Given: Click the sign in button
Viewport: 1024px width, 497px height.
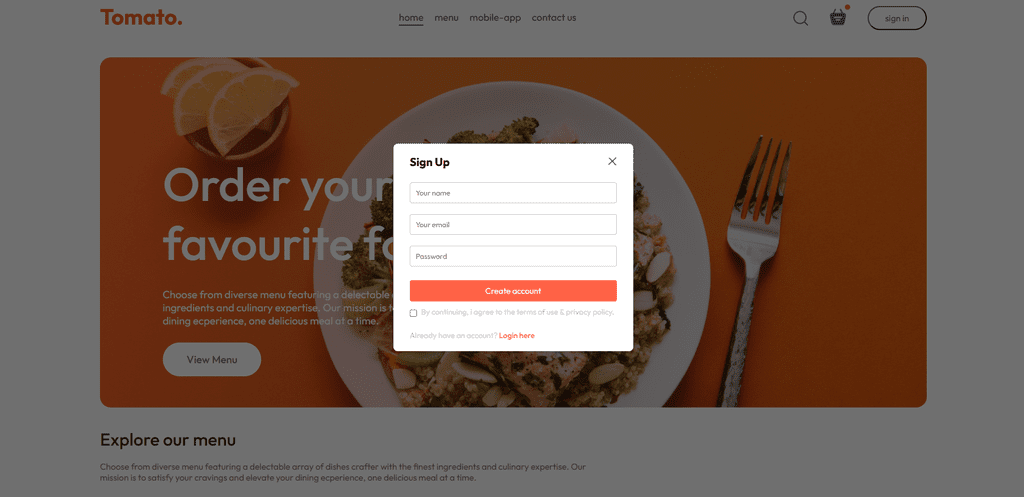Looking at the screenshot, I should point(897,18).
